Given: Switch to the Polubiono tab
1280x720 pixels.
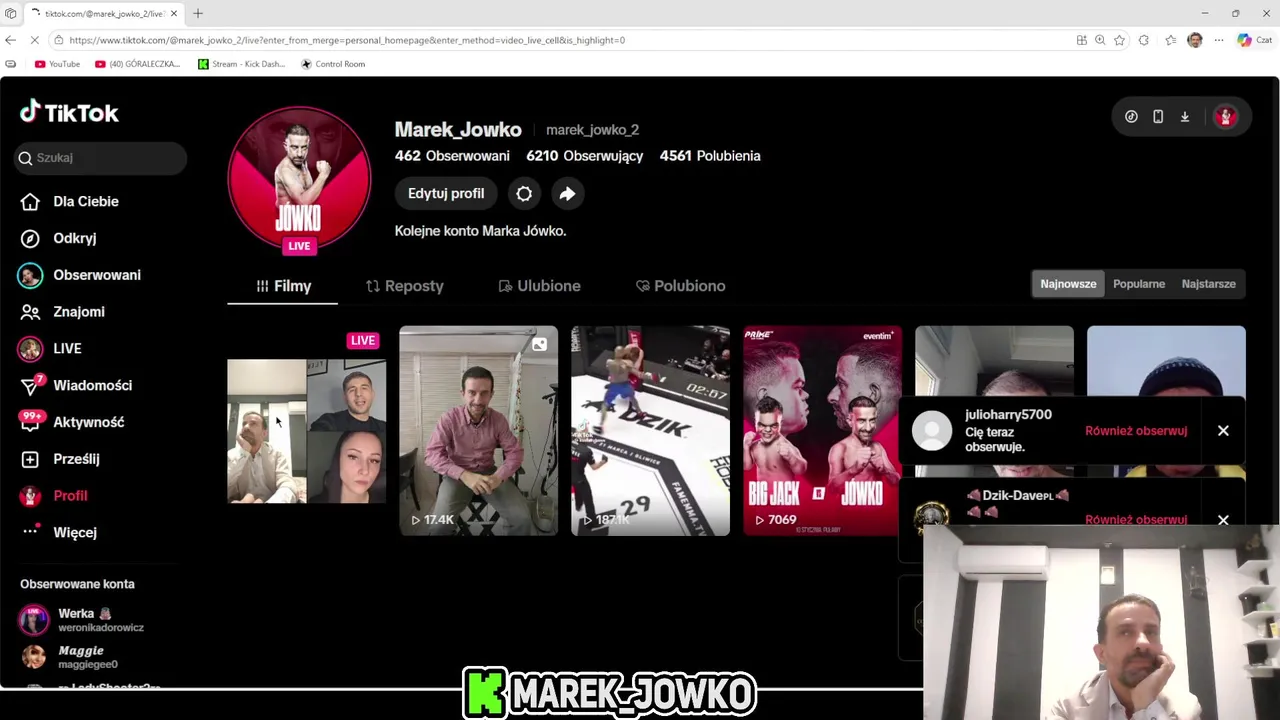Looking at the screenshot, I should pyautogui.click(x=680, y=286).
